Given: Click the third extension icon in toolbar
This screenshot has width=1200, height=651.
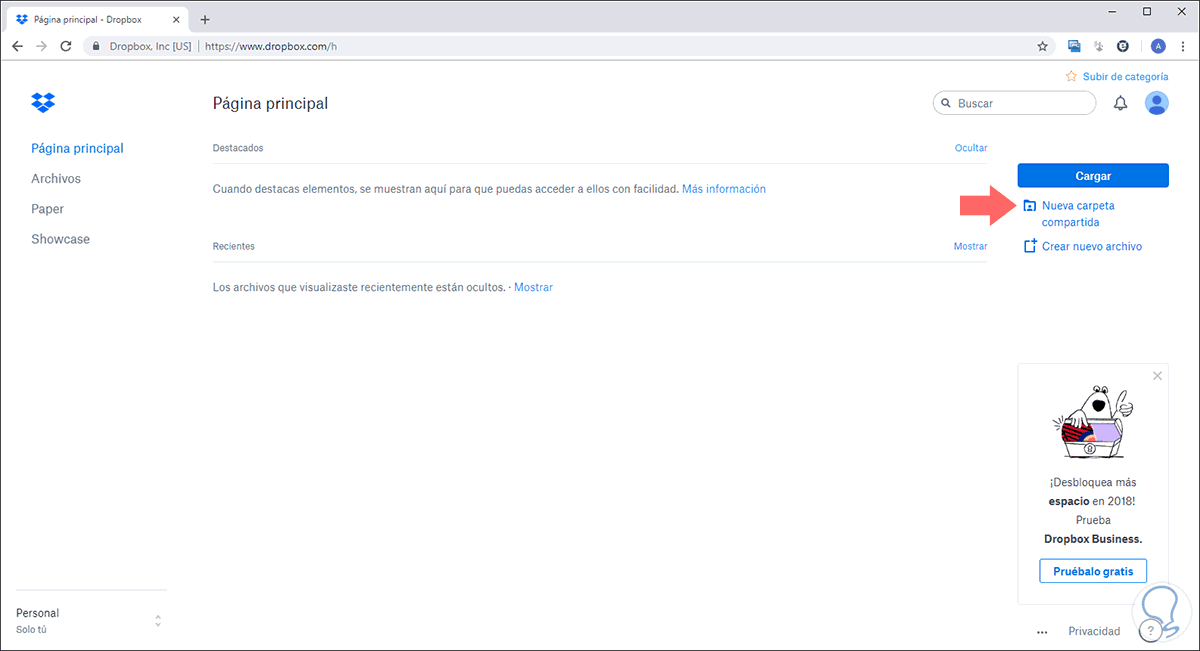Looking at the screenshot, I should [1122, 46].
